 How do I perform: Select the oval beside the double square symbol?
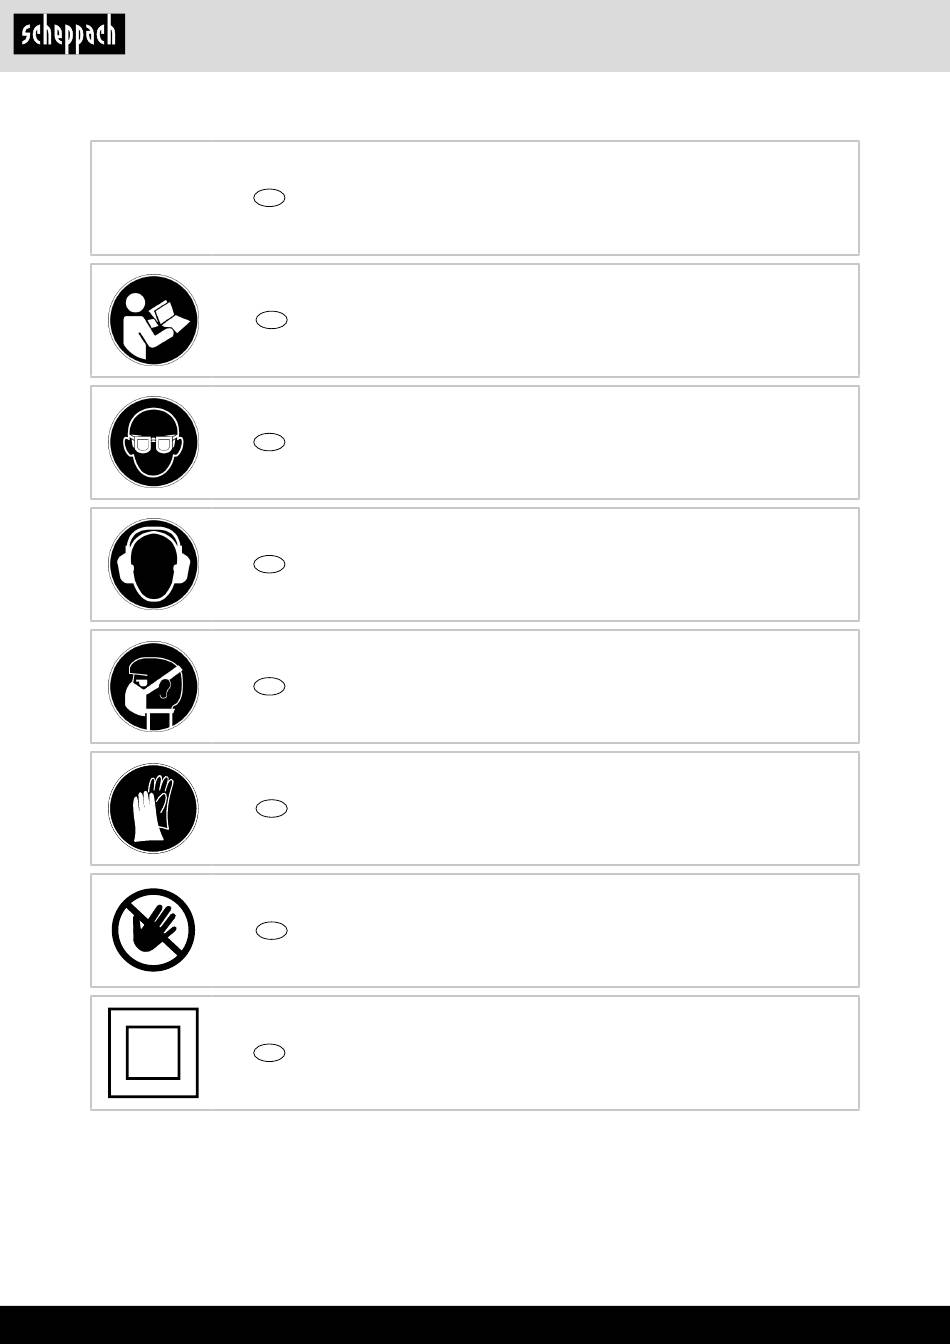coord(270,1052)
